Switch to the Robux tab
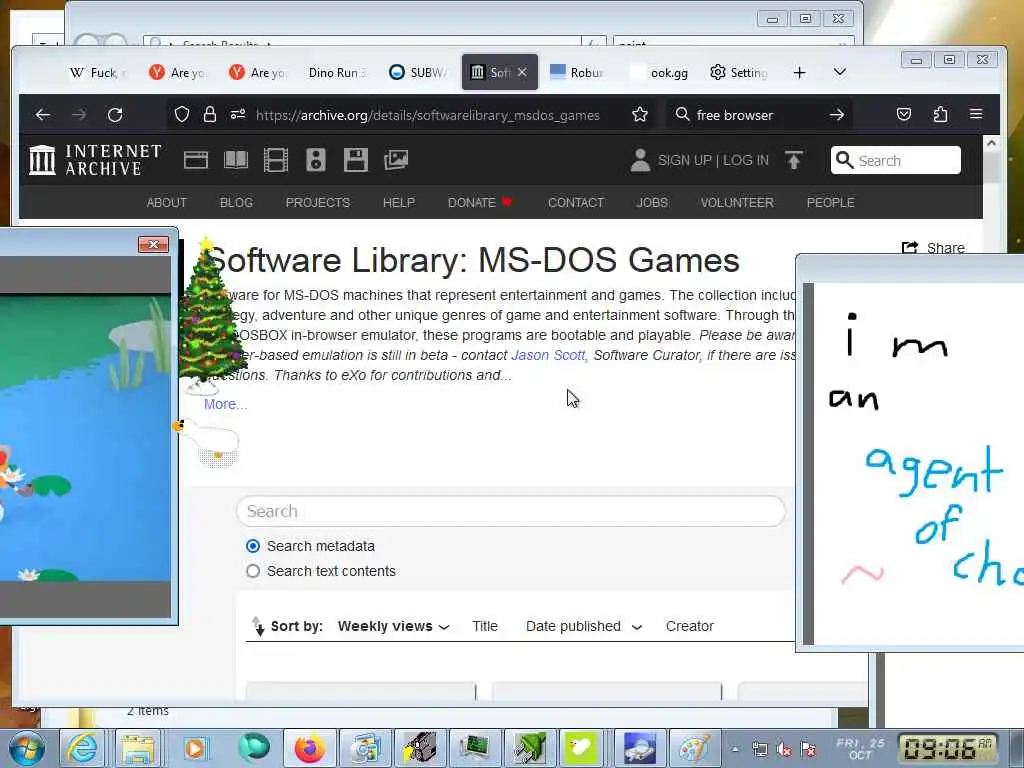 [x=577, y=72]
